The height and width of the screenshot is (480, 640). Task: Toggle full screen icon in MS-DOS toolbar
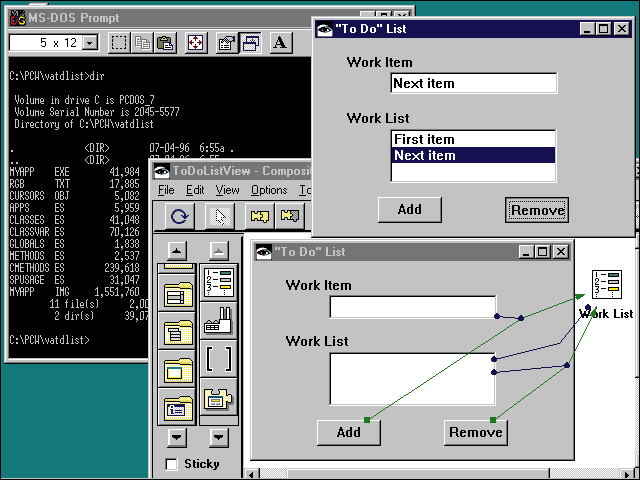[x=195, y=42]
